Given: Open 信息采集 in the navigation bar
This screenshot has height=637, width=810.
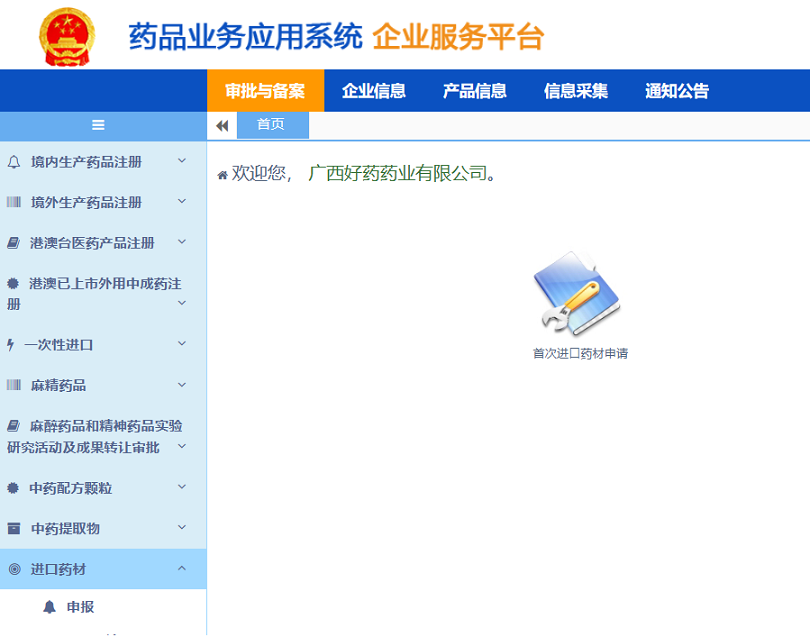Looking at the screenshot, I should click(576, 91).
